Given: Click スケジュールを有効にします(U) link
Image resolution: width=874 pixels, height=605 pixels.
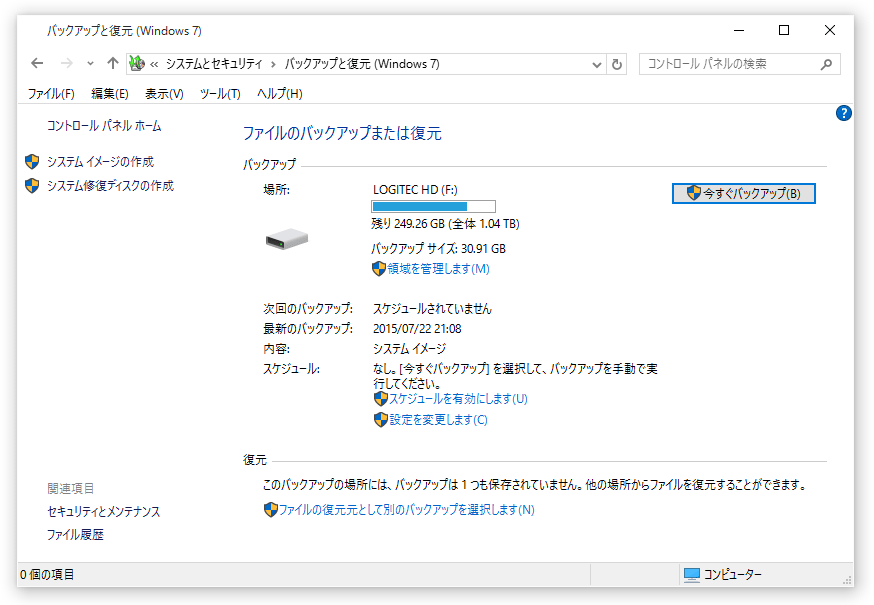Looking at the screenshot, I should tap(458, 399).
